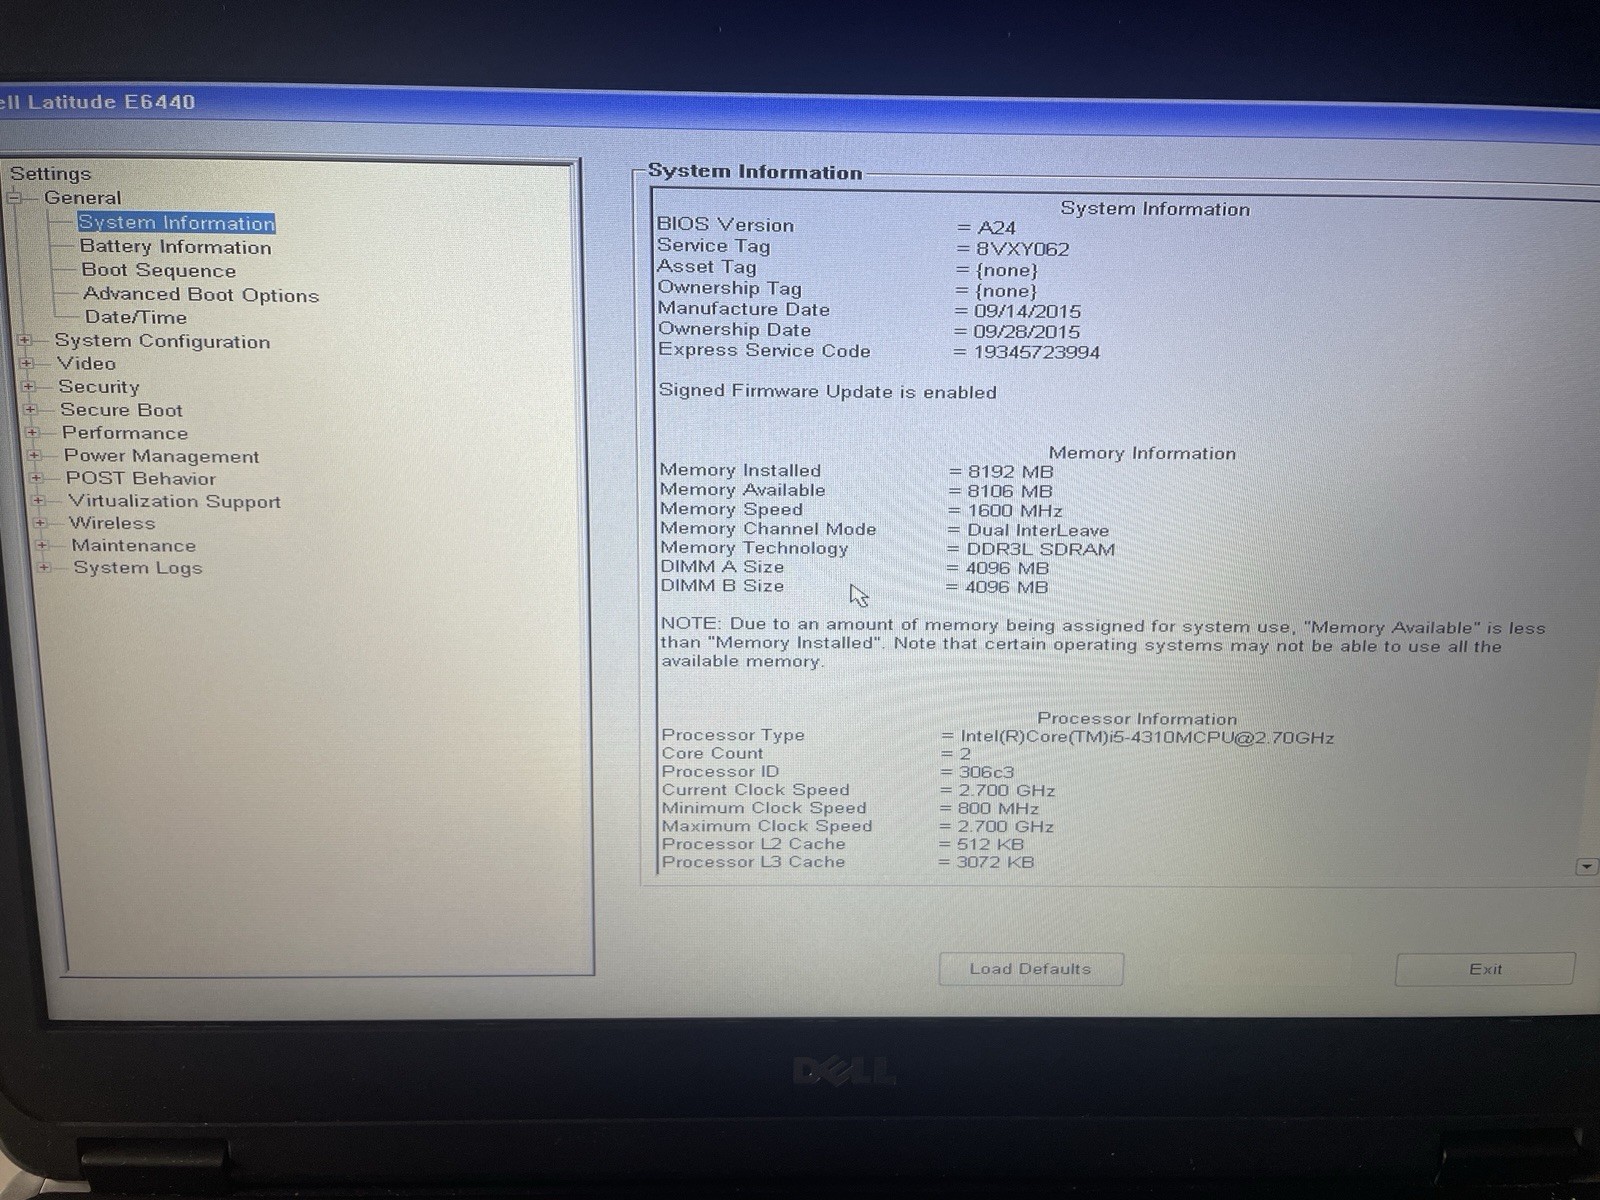1600x1200 pixels.
Task: Expand the Secure Boot node
Action: point(31,410)
